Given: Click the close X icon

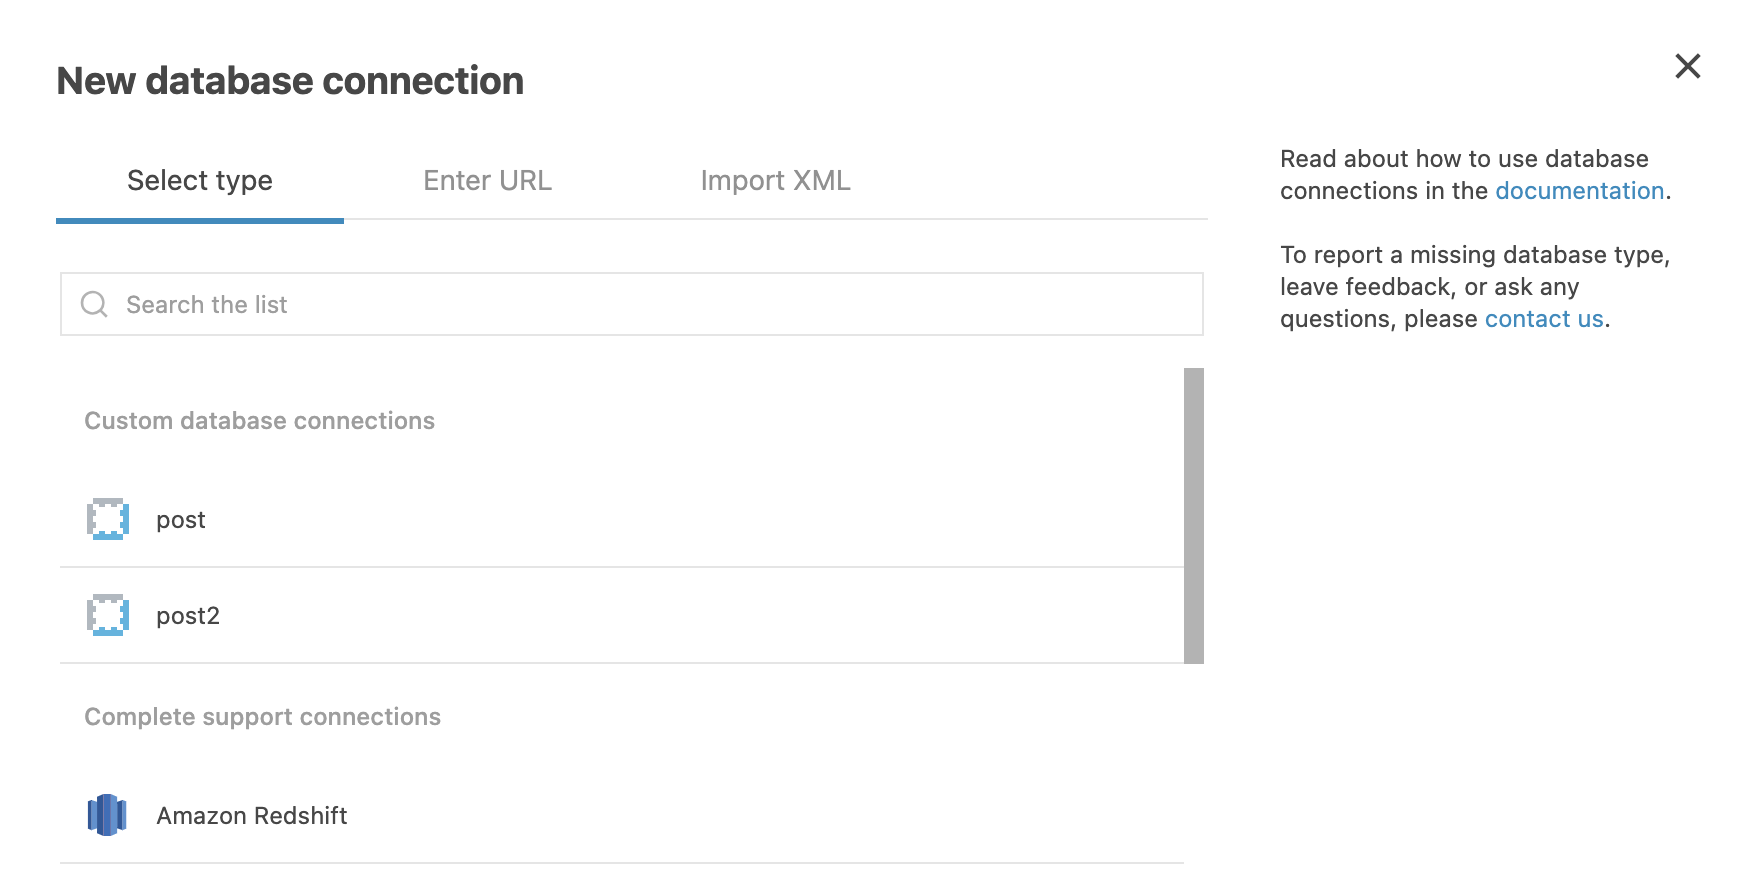Looking at the screenshot, I should pos(1687,66).
